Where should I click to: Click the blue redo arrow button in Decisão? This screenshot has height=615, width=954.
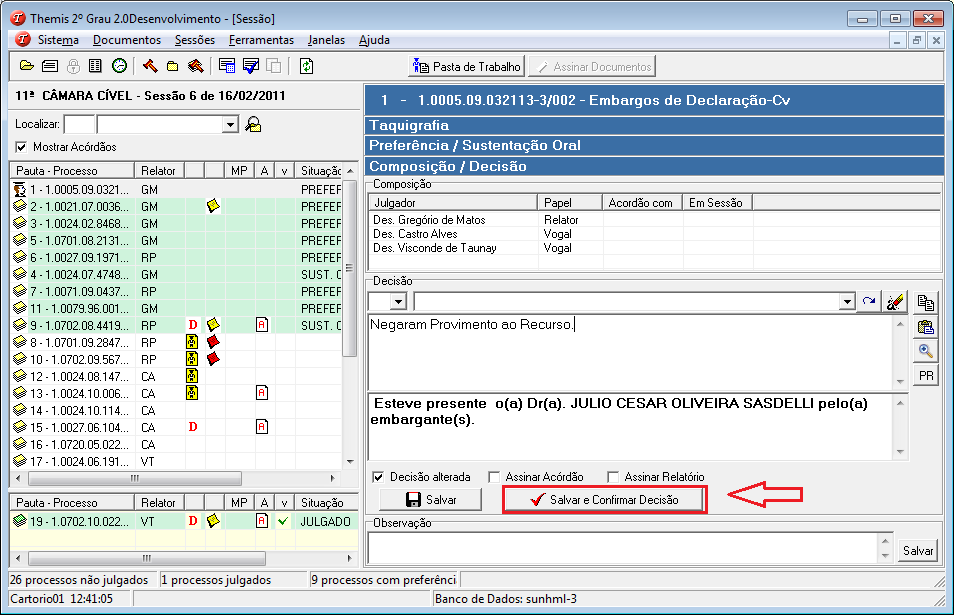coord(869,301)
